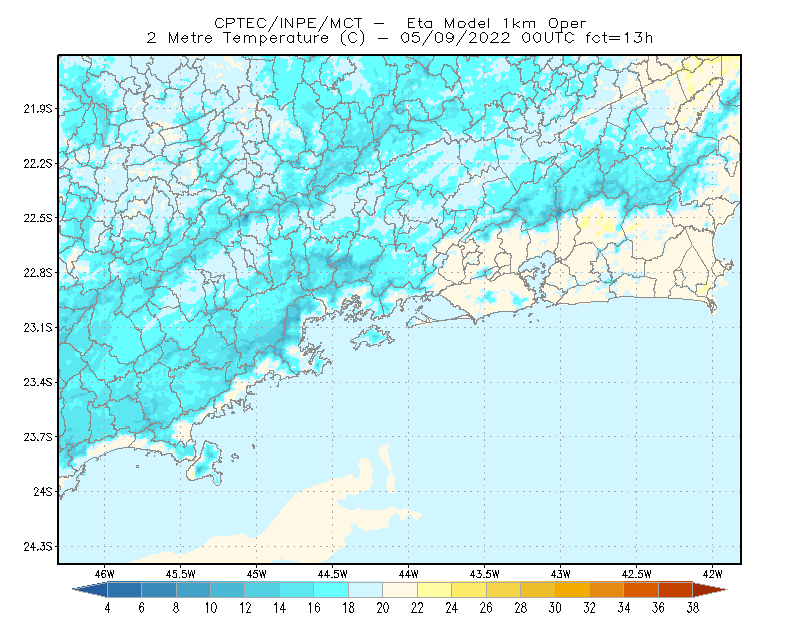This screenshot has height=618, width=800.
Task: Click the 22-24 light yellow legend swatch
Action: pos(434,589)
